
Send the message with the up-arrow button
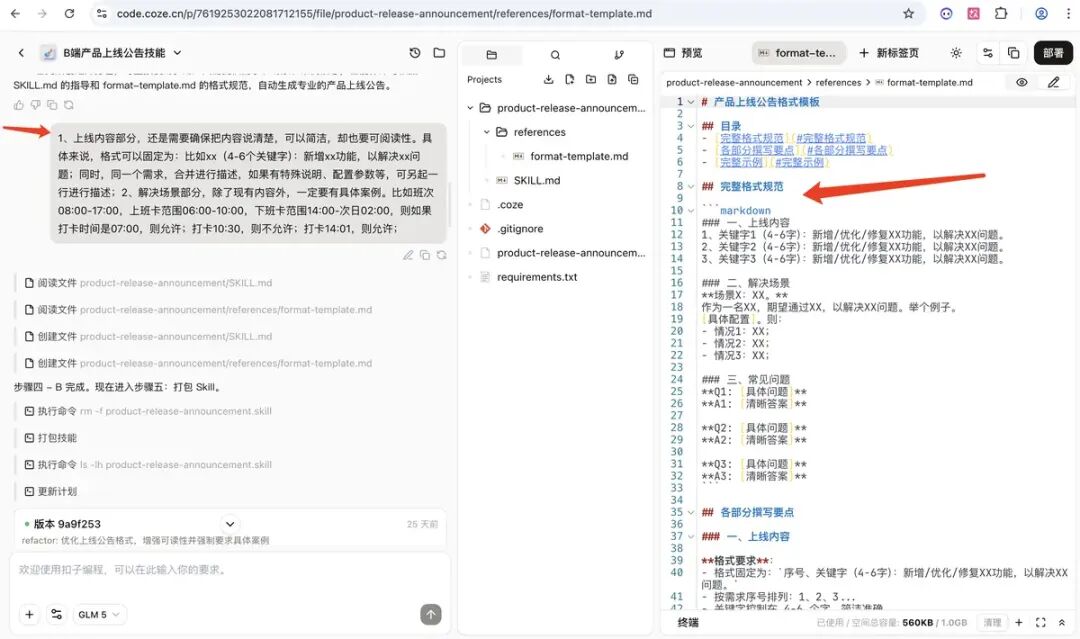click(431, 614)
